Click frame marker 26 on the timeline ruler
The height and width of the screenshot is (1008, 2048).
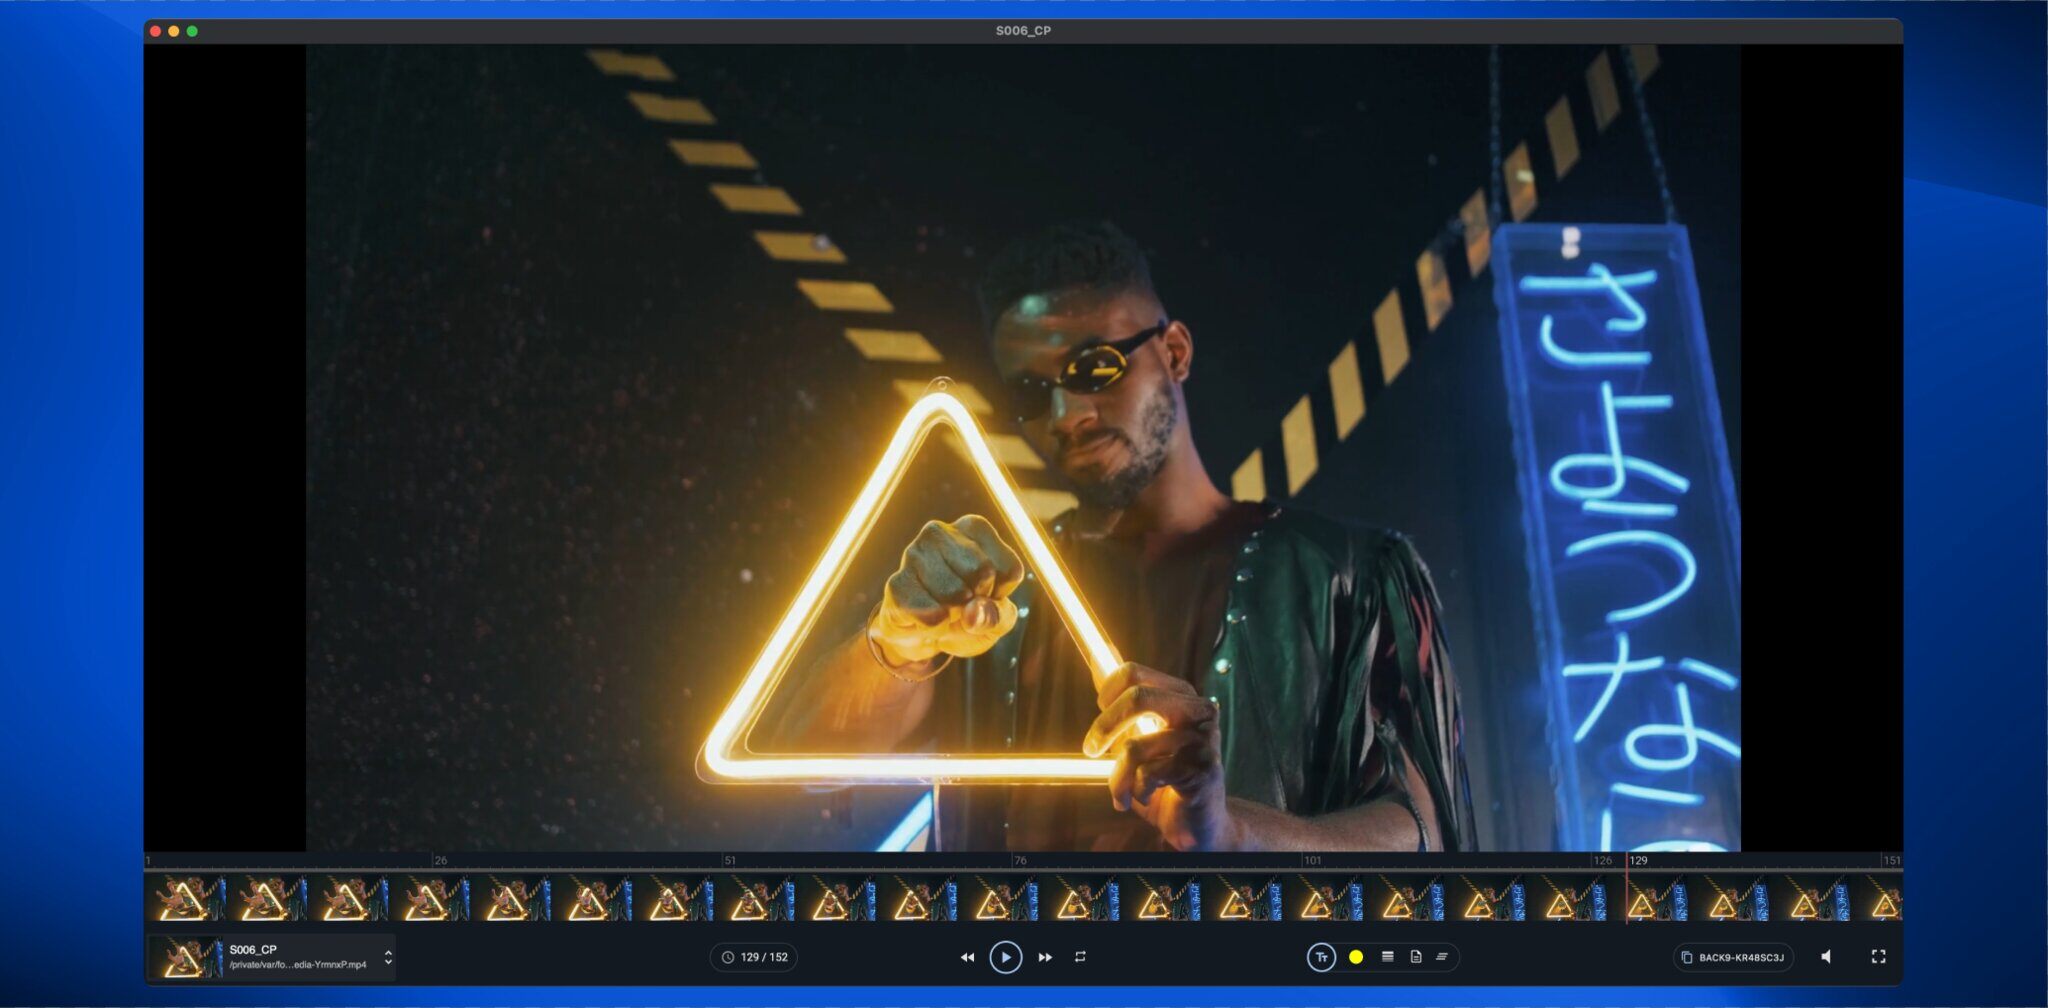440,860
